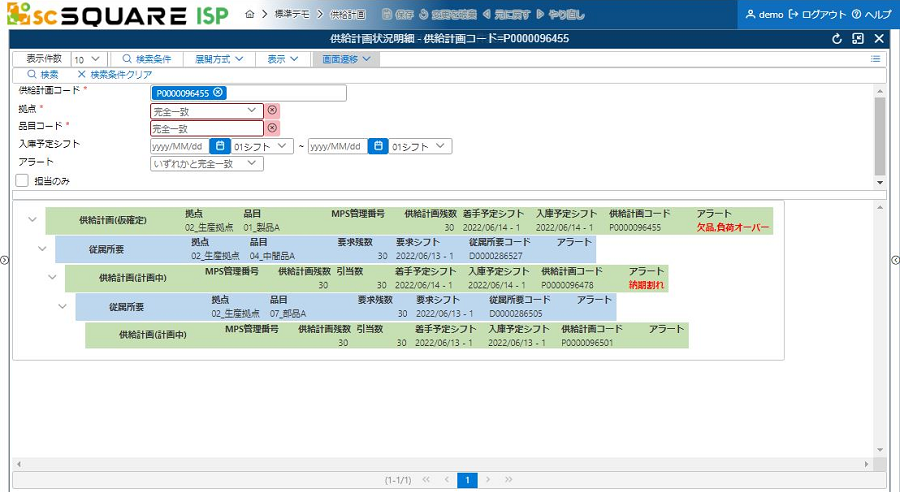The width and height of the screenshot is (900, 492).
Task: Go to the next page of results
Action: 488,479
